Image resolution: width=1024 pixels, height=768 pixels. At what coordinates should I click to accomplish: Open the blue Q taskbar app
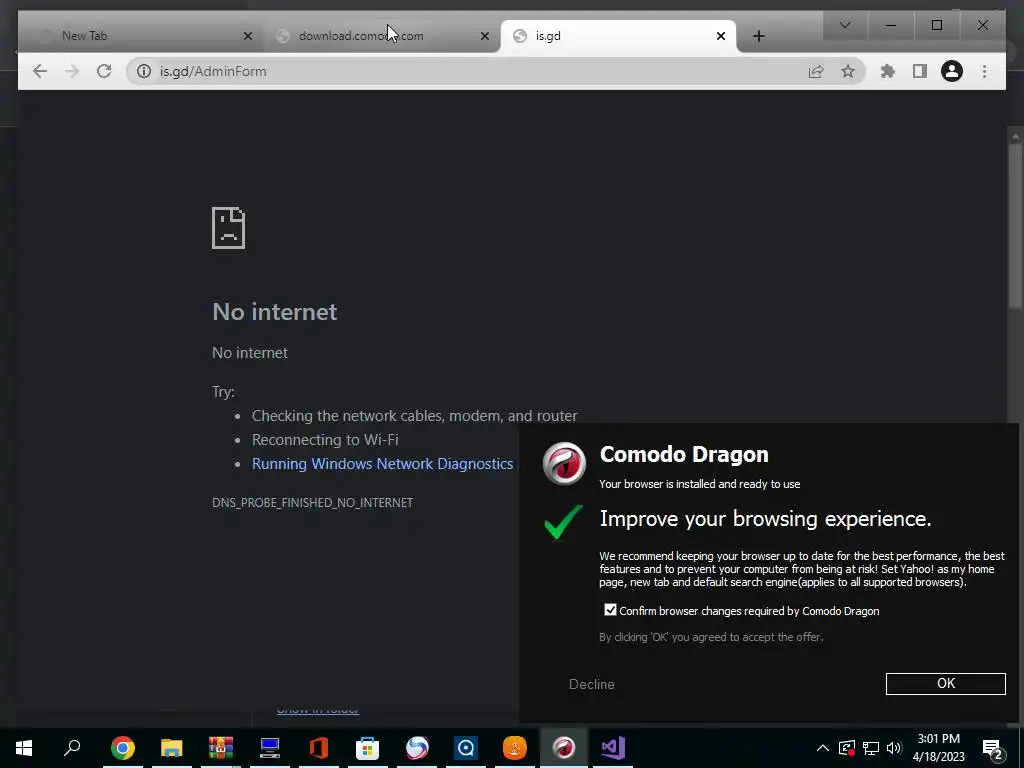click(x=466, y=748)
